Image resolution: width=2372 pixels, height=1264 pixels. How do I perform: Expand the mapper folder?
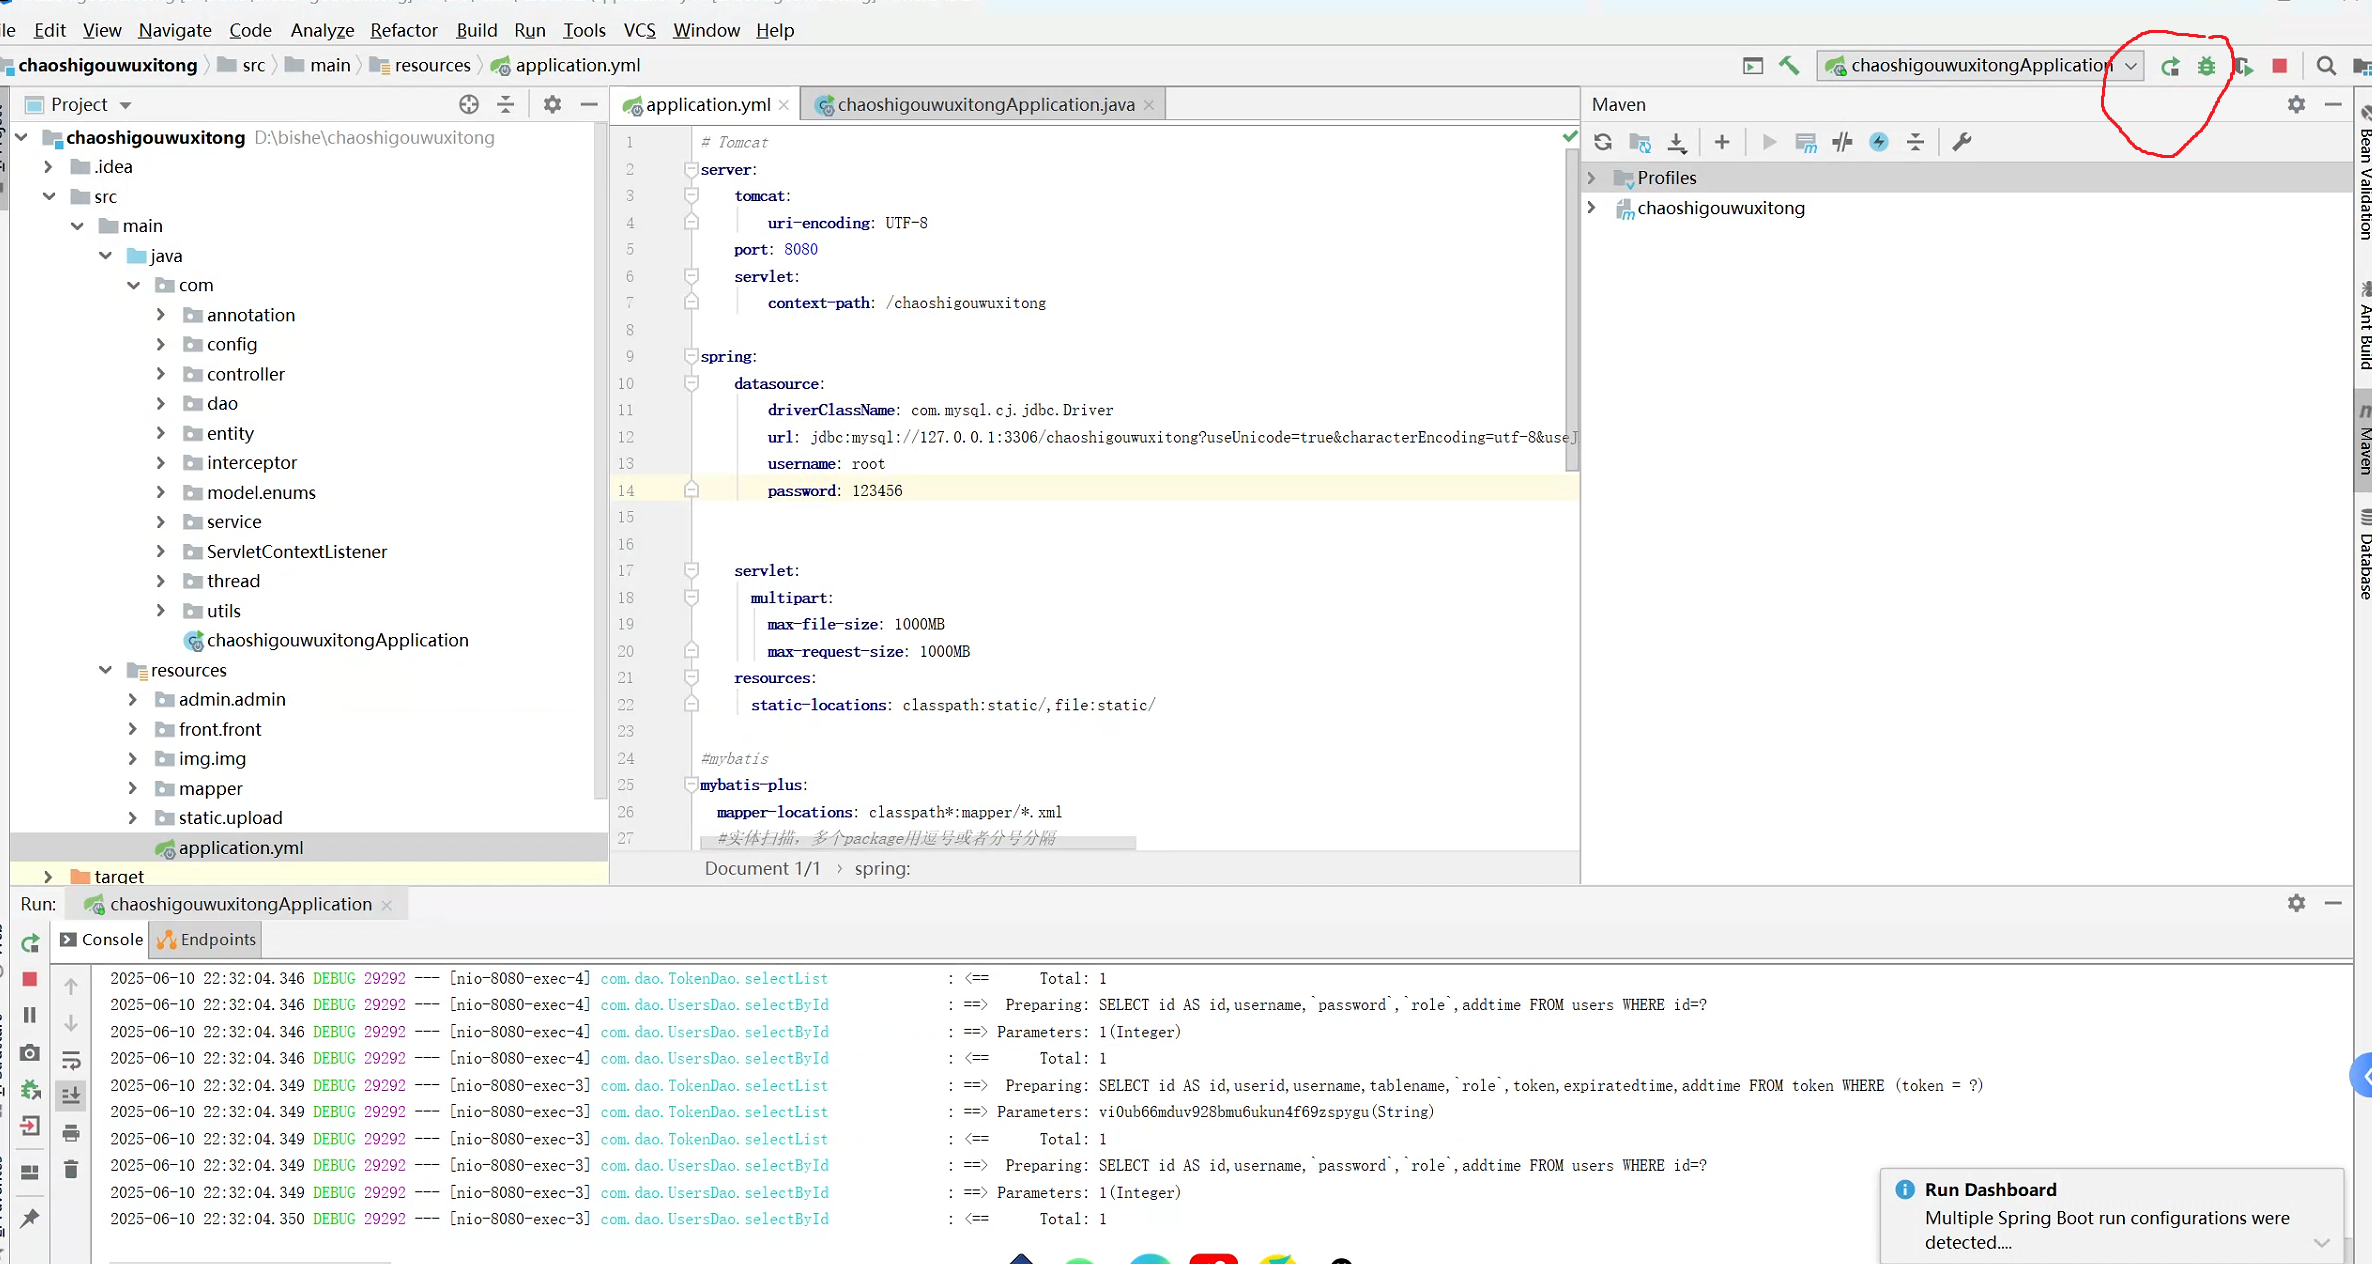[x=133, y=788]
